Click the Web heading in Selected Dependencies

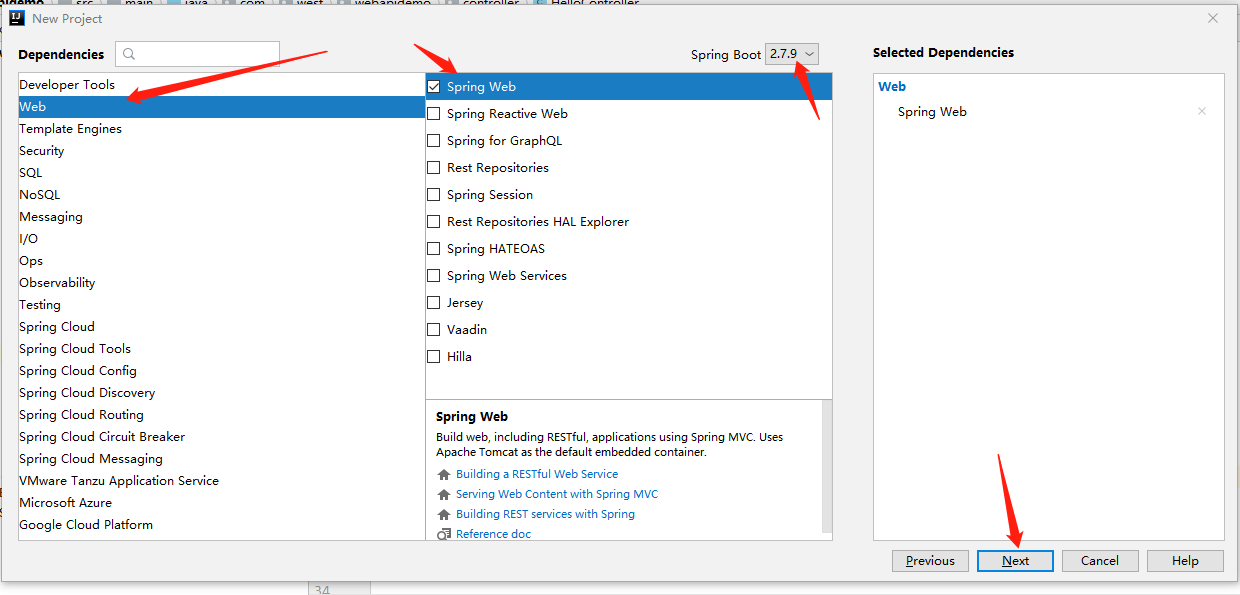click(892, 87)
